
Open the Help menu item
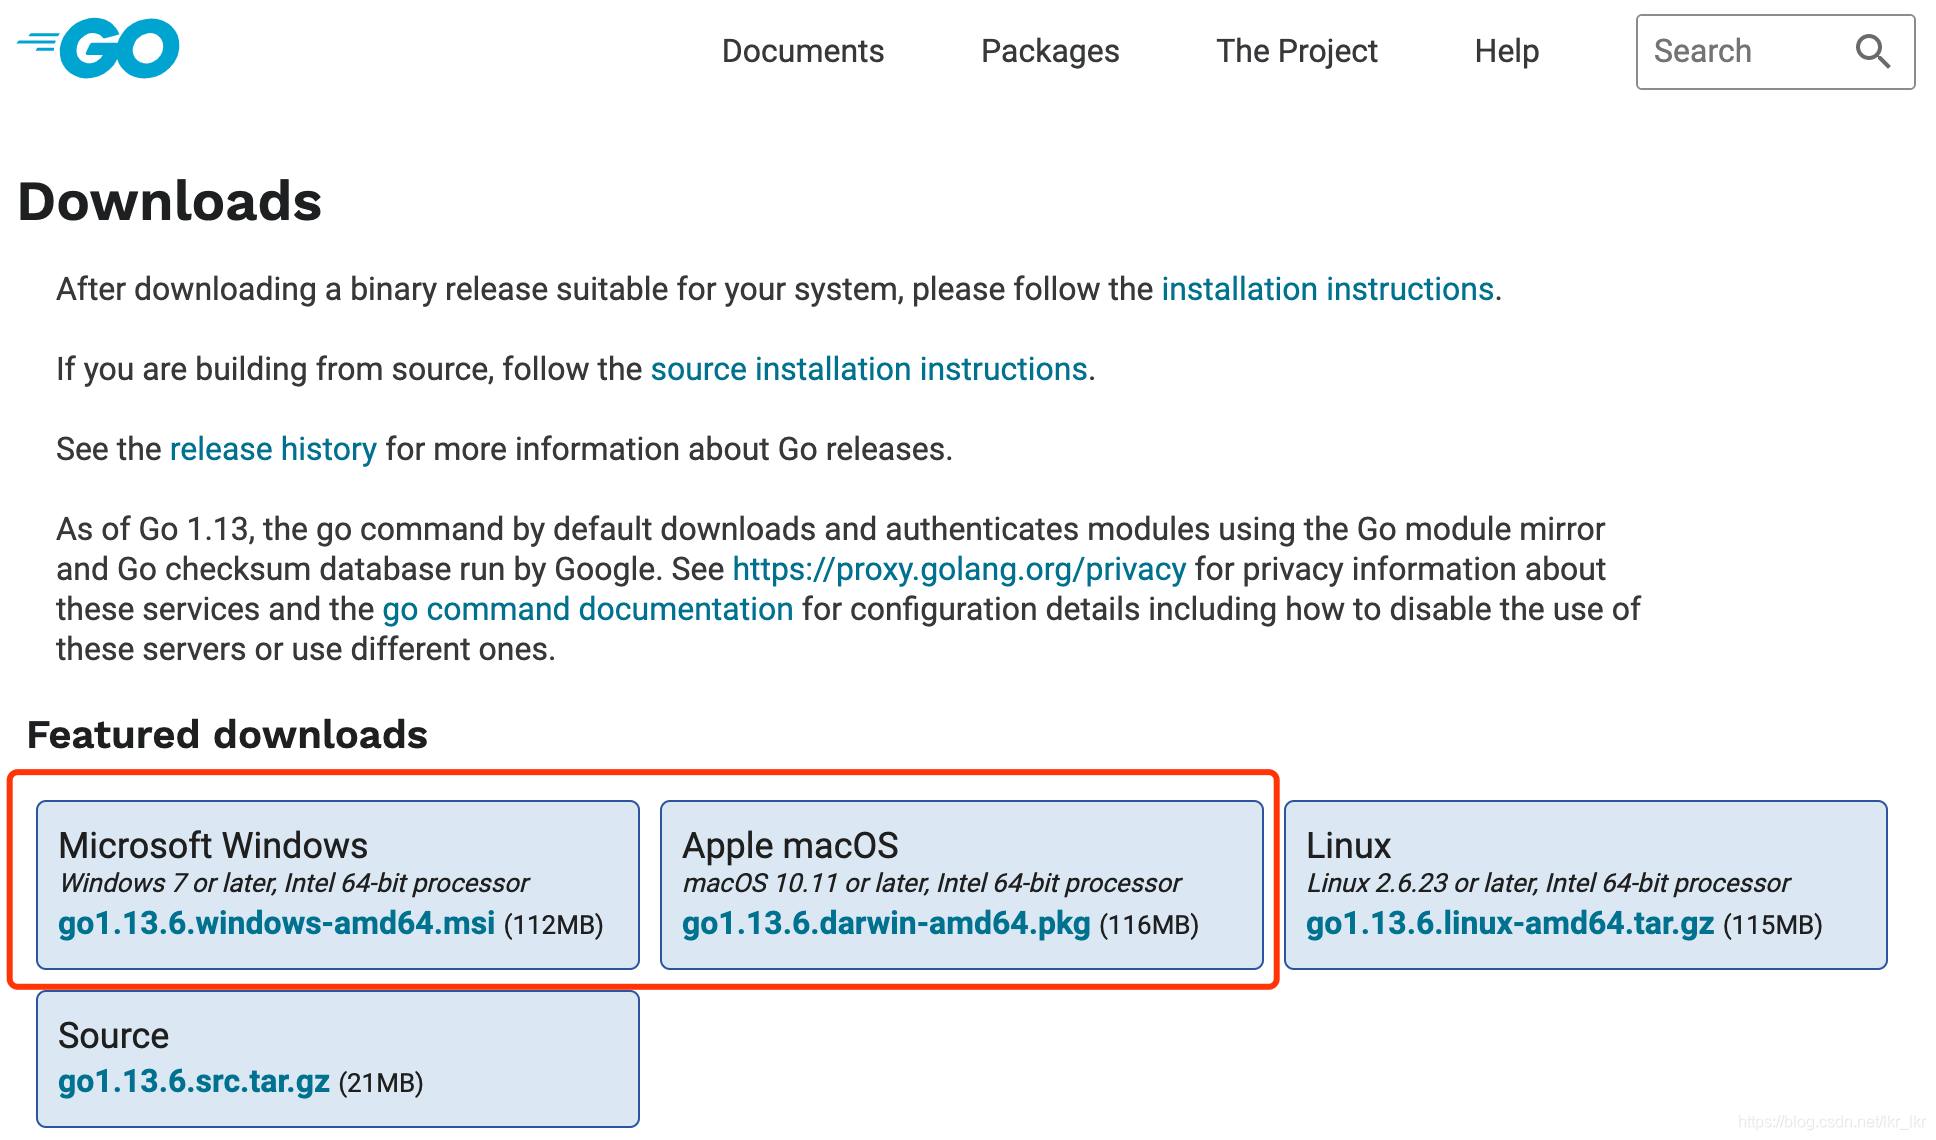coord(1506,51)
